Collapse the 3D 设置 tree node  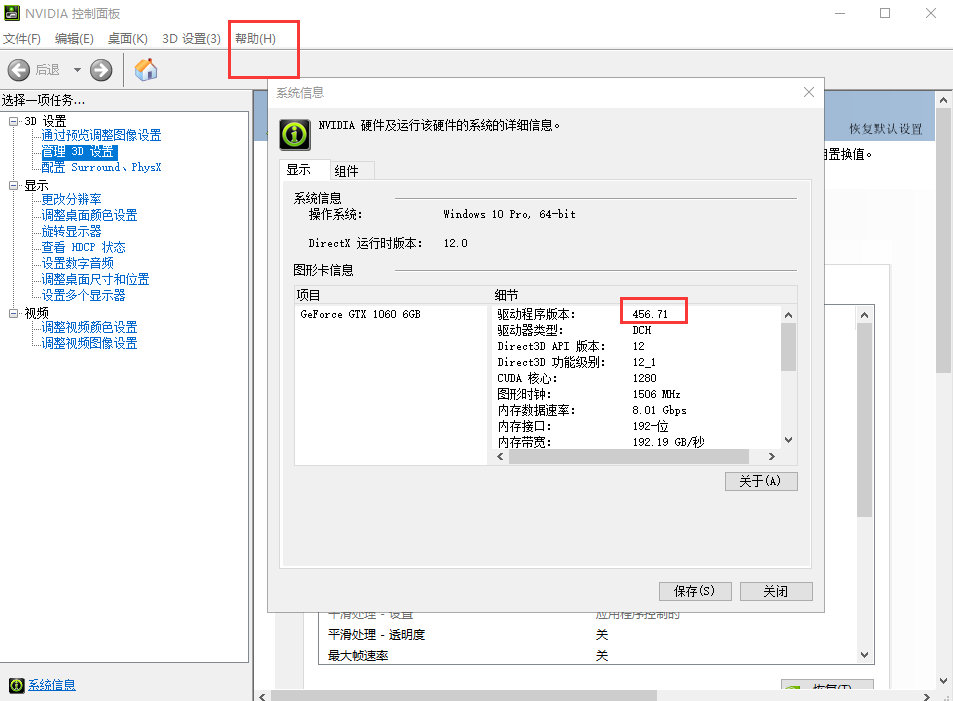coord(13,121)
